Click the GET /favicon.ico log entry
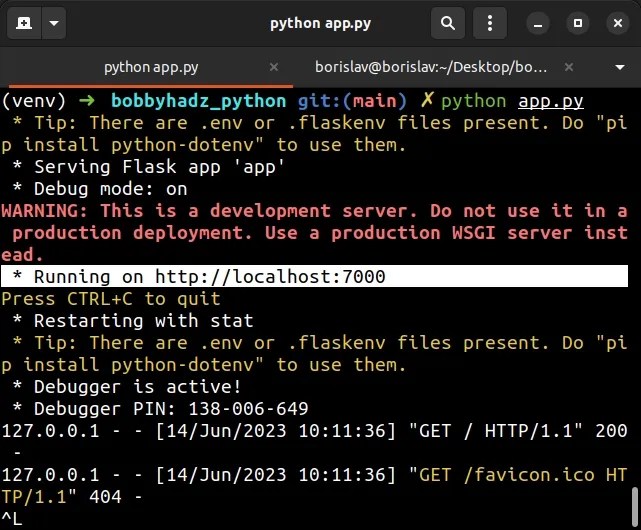Viewport: 641px width, 530px height. (314, 486)
